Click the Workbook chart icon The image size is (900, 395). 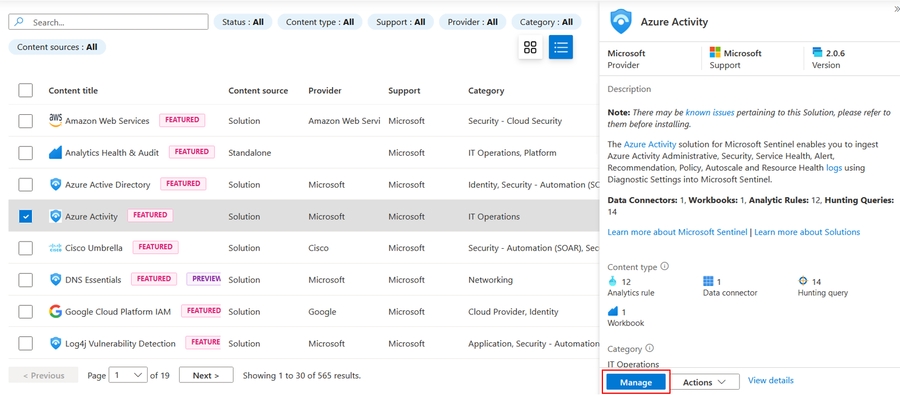[x=612, y=311]
